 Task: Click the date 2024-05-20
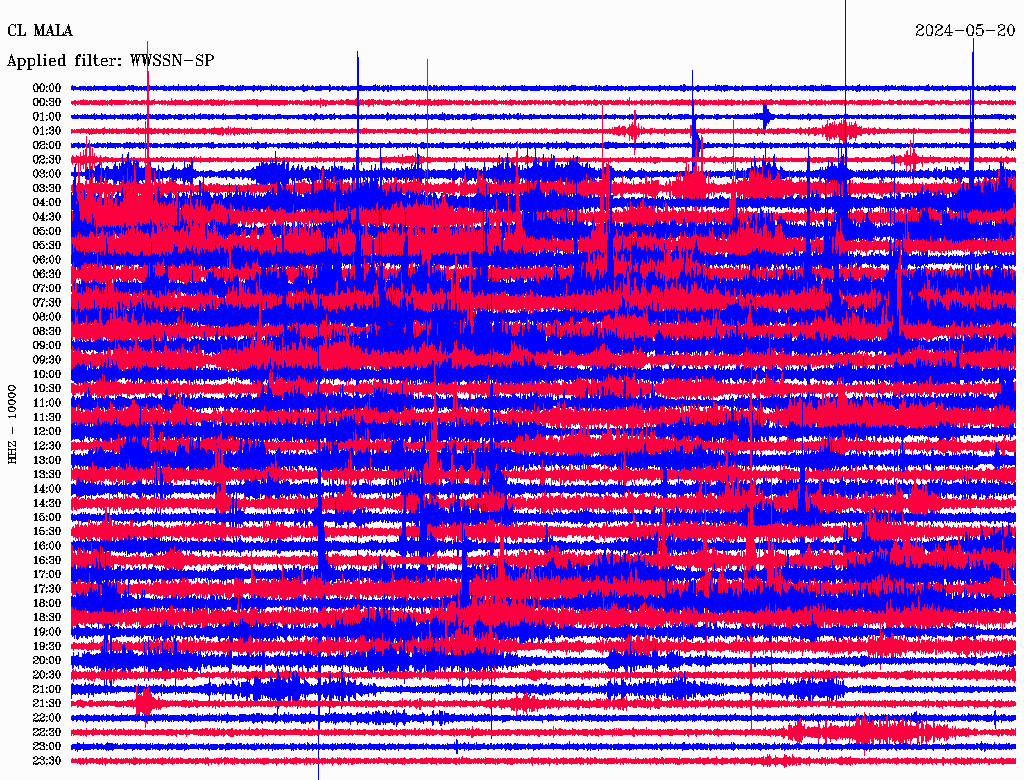pyautogui.click(x=965, y=31)
